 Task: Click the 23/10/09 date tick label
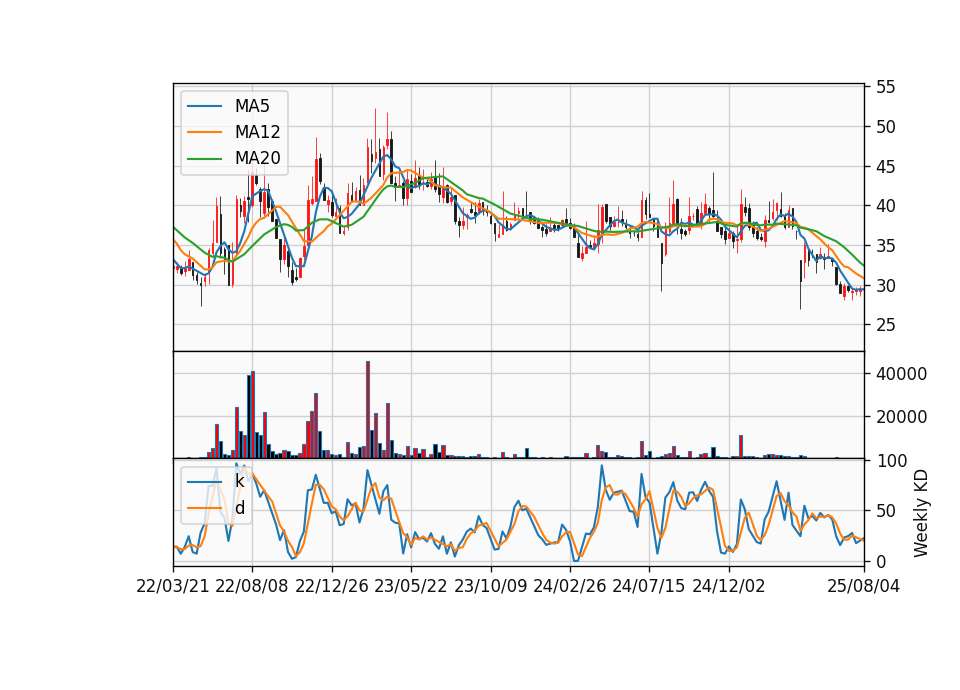(x=490, y=586)
